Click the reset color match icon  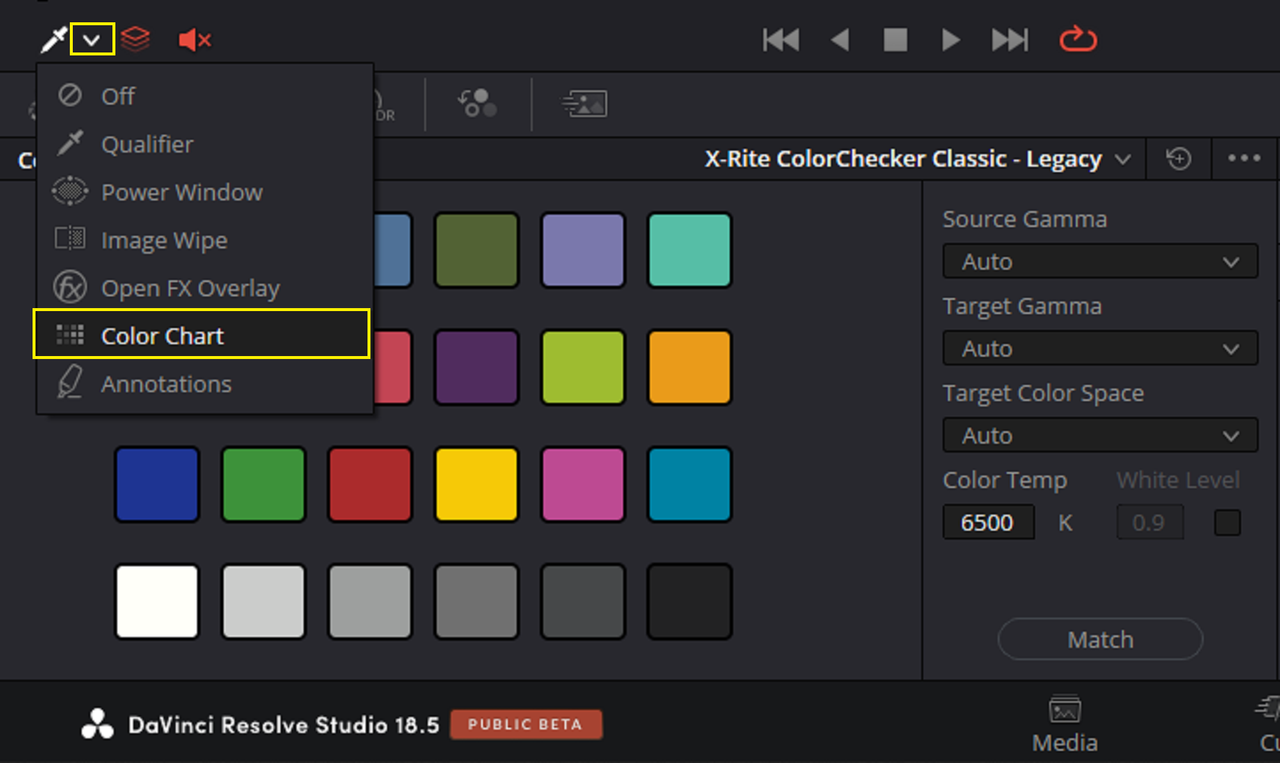(1179, 159)
